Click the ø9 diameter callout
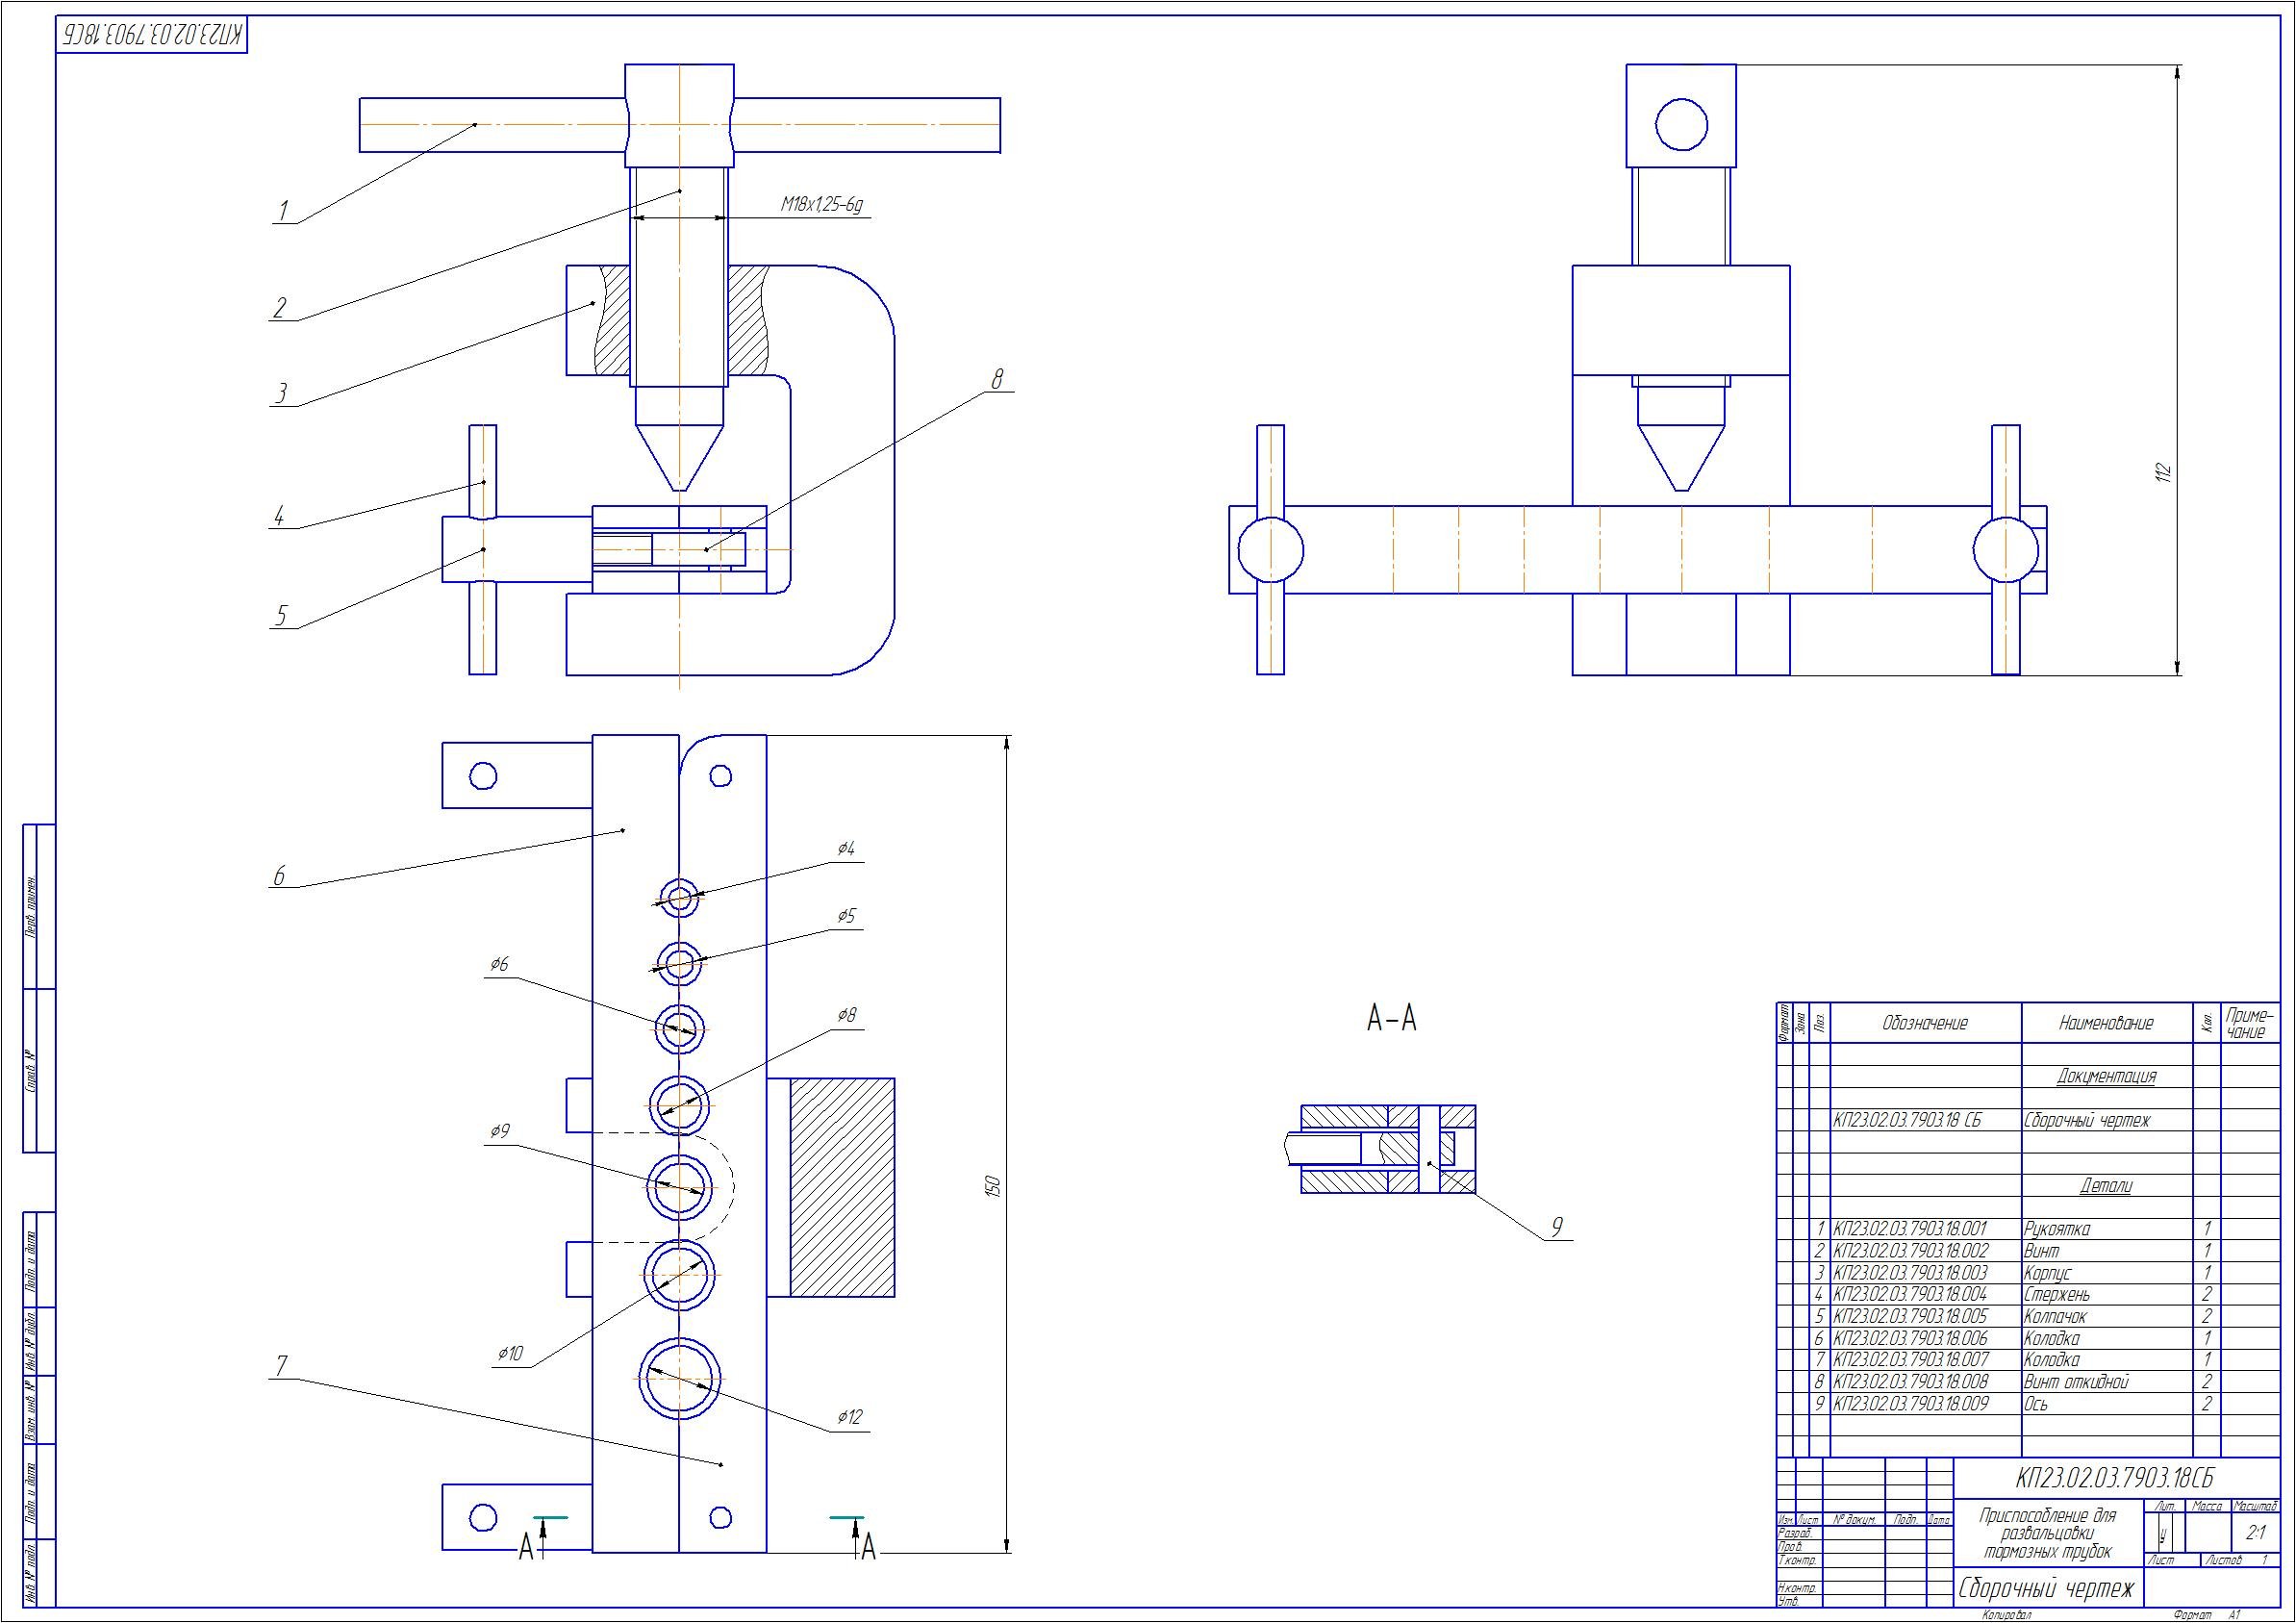Image resolution: width=2296 pixels, height=1623 pixels. click(500, 1131)
